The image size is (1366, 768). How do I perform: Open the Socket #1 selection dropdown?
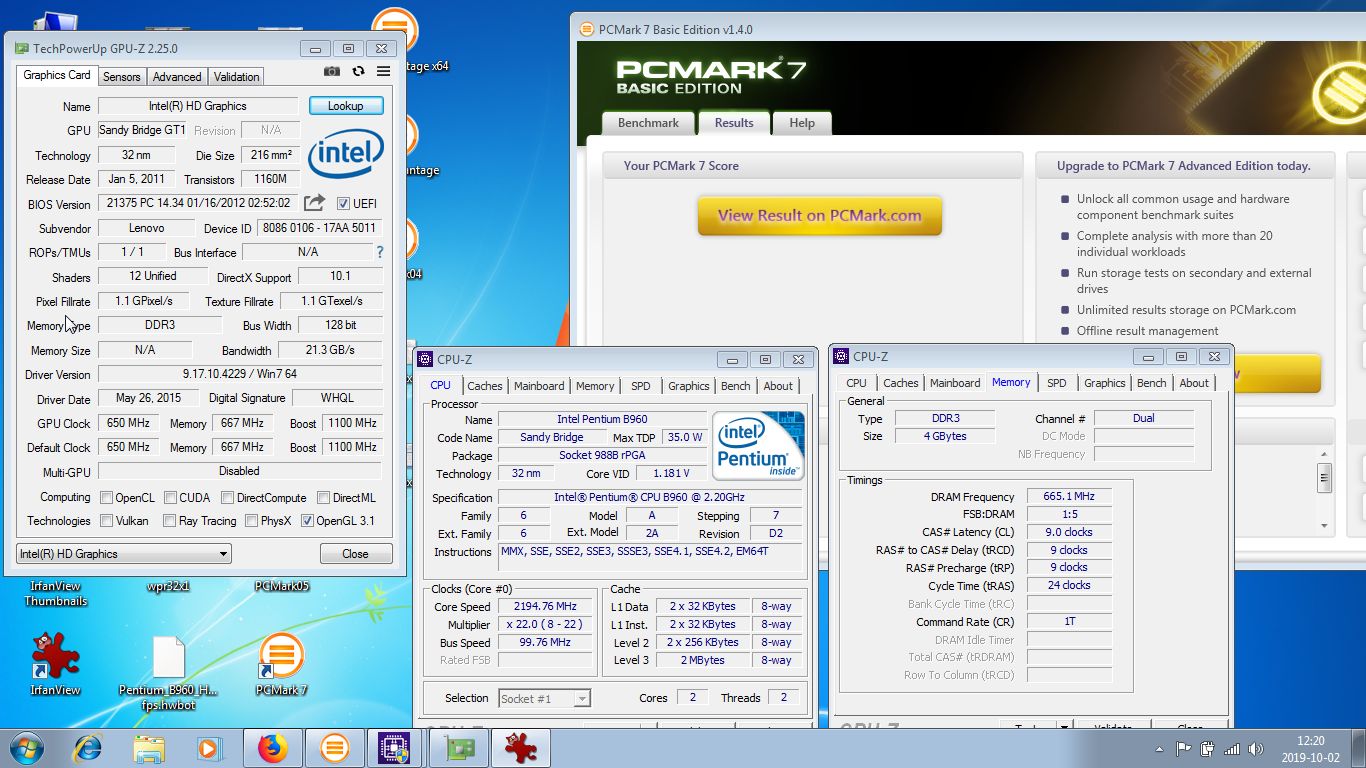(545, 698)
